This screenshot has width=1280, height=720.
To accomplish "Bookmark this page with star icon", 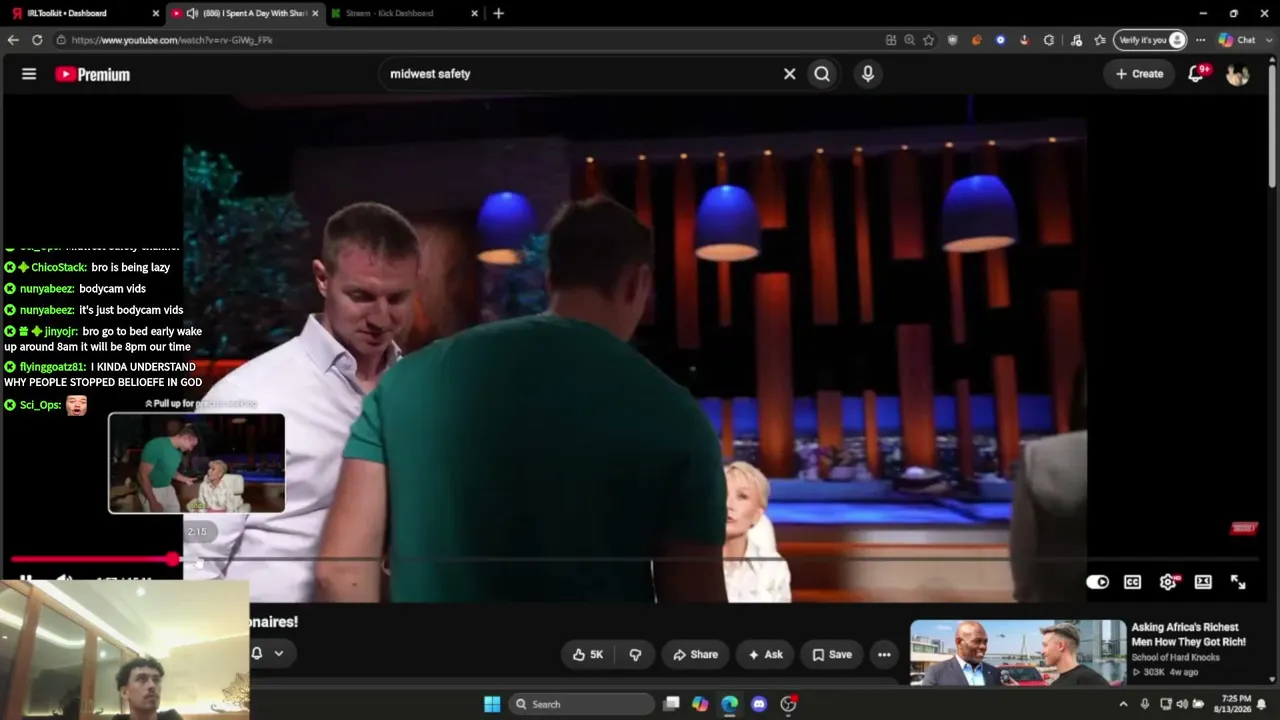I will point(929,40).
